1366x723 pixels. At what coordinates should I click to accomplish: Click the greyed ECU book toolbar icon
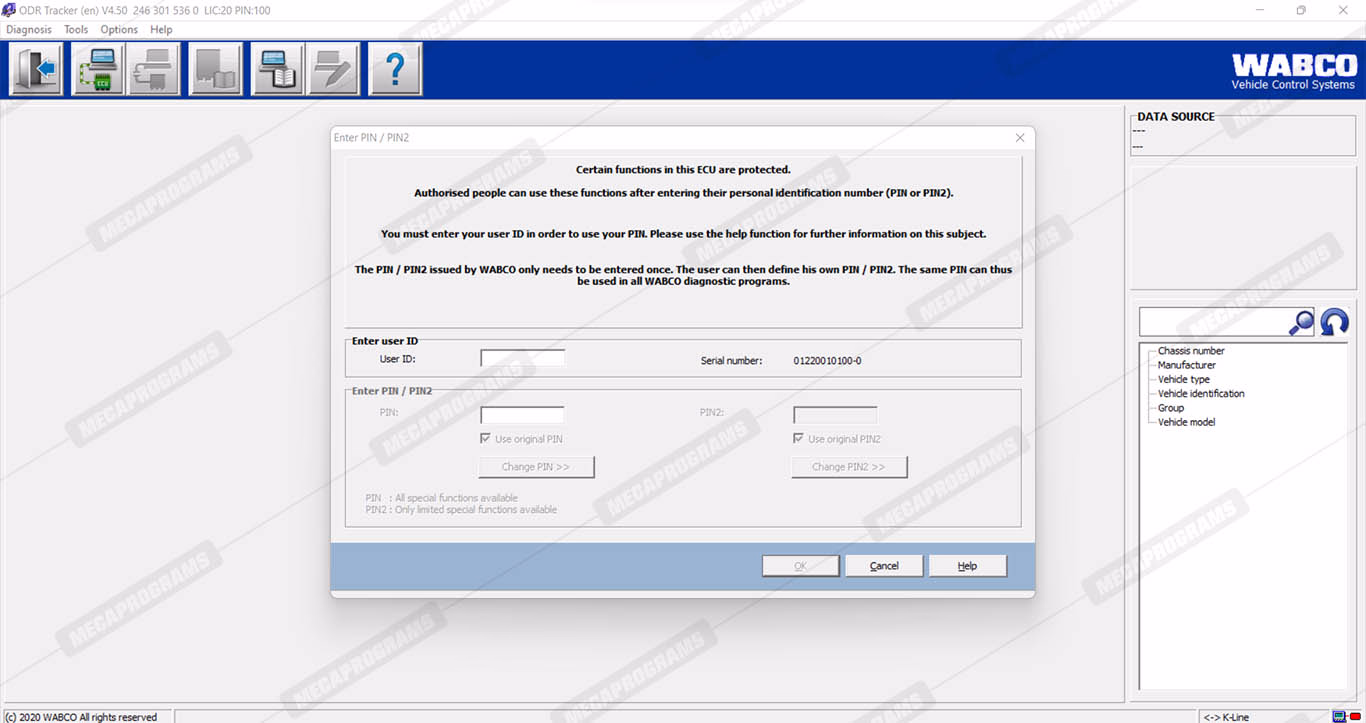click(x=216, y=69)
